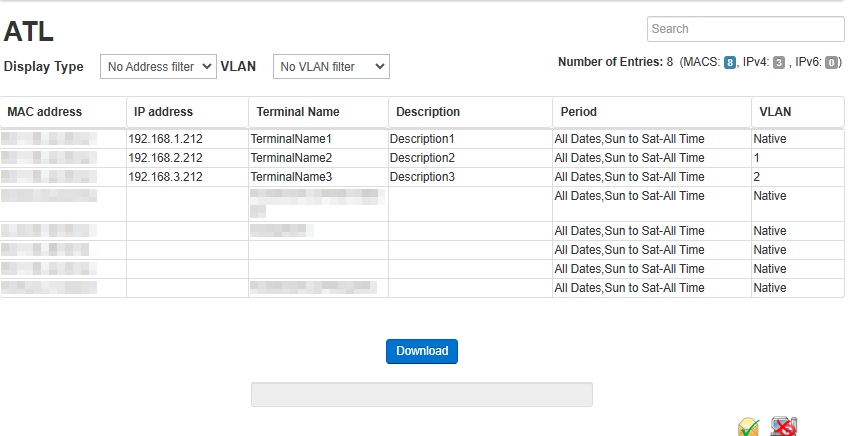
Task: Click the Download button
Action: 422,351
